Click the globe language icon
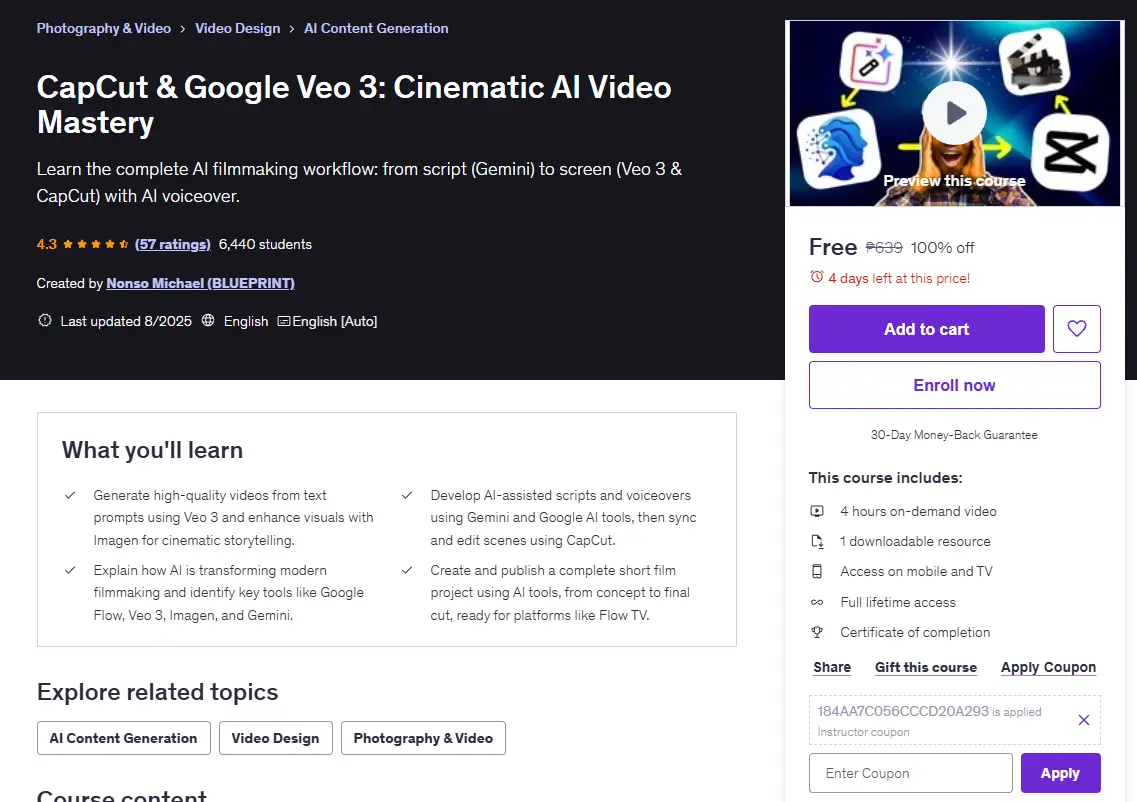This screenshot has width=1137, height=802. pos(208,321)
